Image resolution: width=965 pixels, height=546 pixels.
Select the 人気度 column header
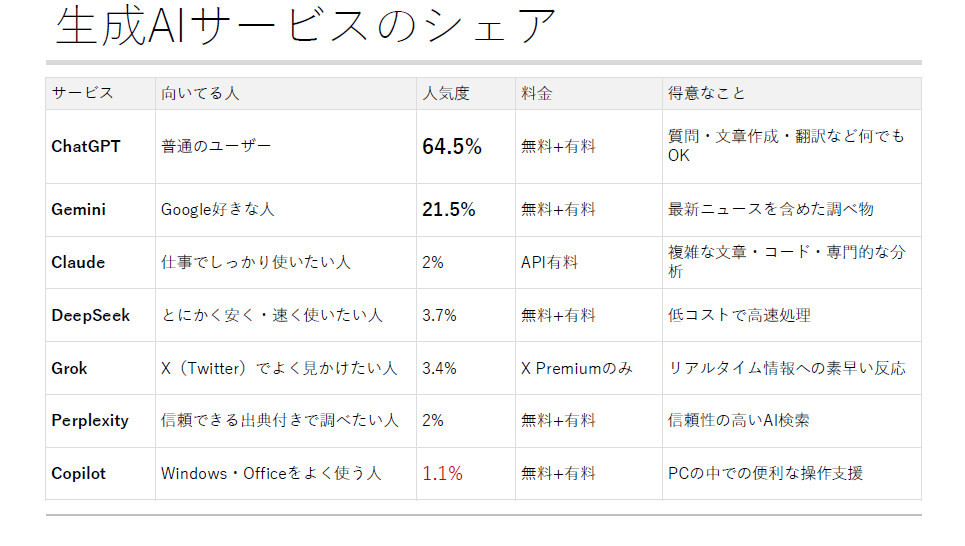(446, 93)
